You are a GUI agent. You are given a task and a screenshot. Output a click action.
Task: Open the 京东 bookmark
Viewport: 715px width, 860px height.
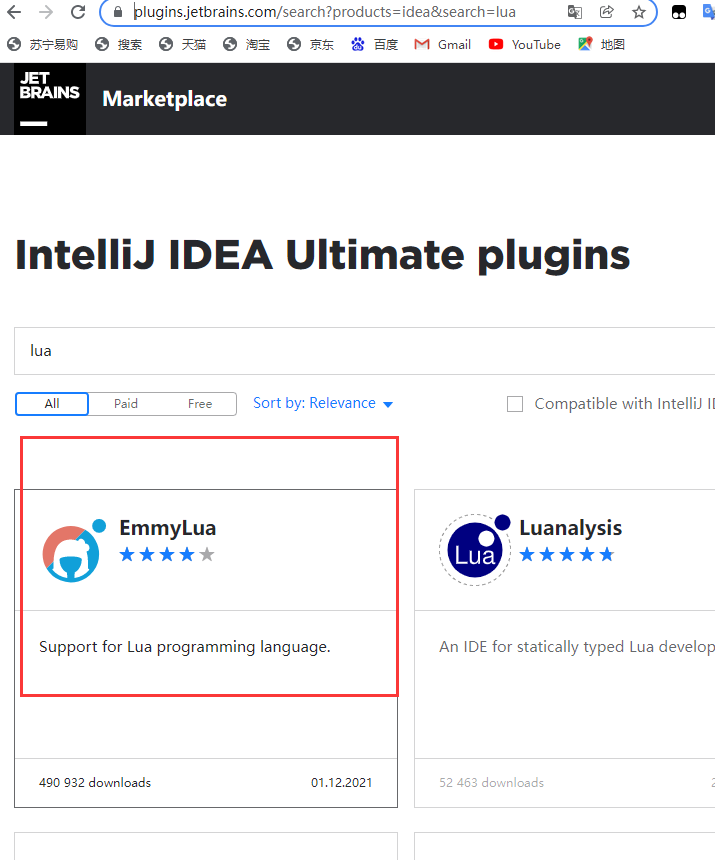[x=310, y=44]
